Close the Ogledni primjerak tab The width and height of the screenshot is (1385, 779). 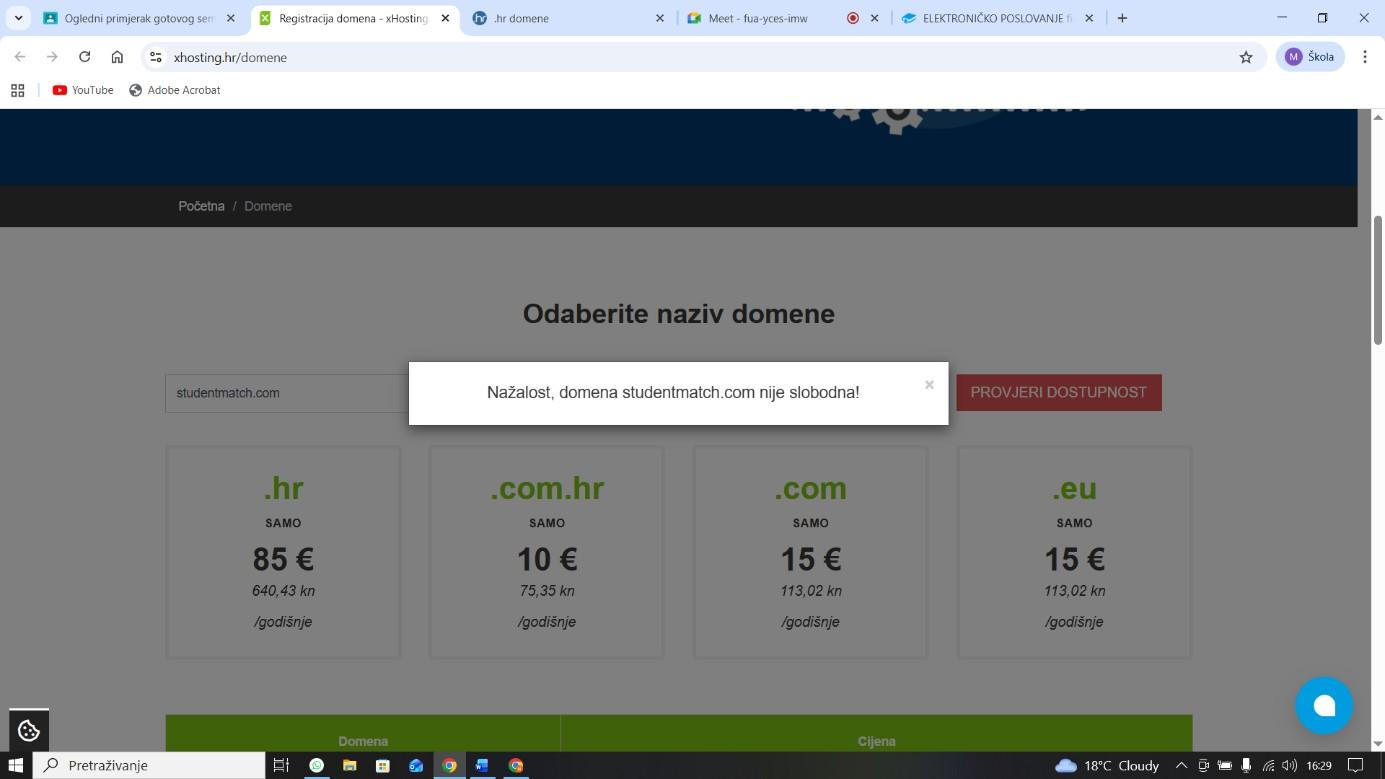coord(231,18)
